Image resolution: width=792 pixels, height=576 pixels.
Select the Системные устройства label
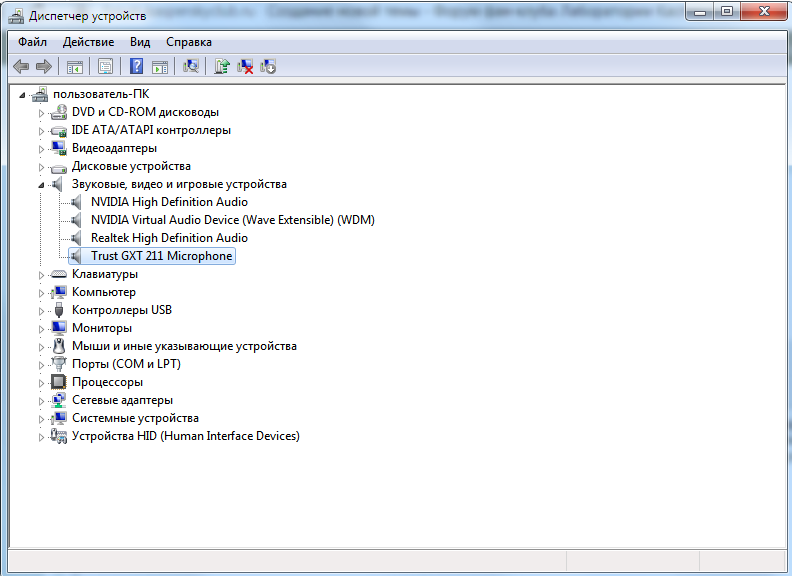[x=135, y=418]
